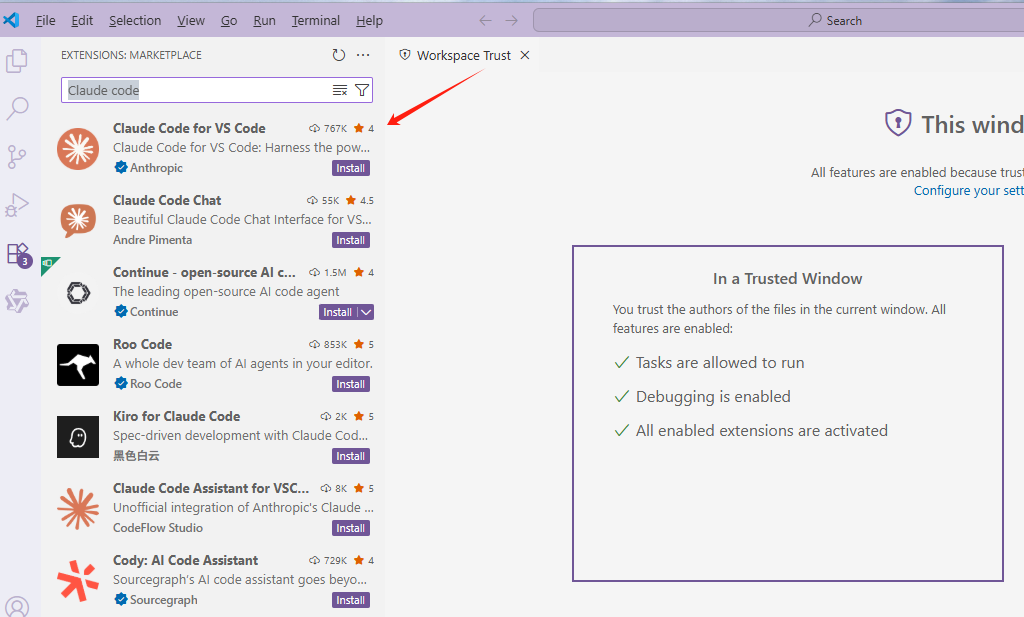The height and width of the screenshot is (617, 1024).
Task: Click the CodeFlow Studio publisher name
Action: point(158,528)
